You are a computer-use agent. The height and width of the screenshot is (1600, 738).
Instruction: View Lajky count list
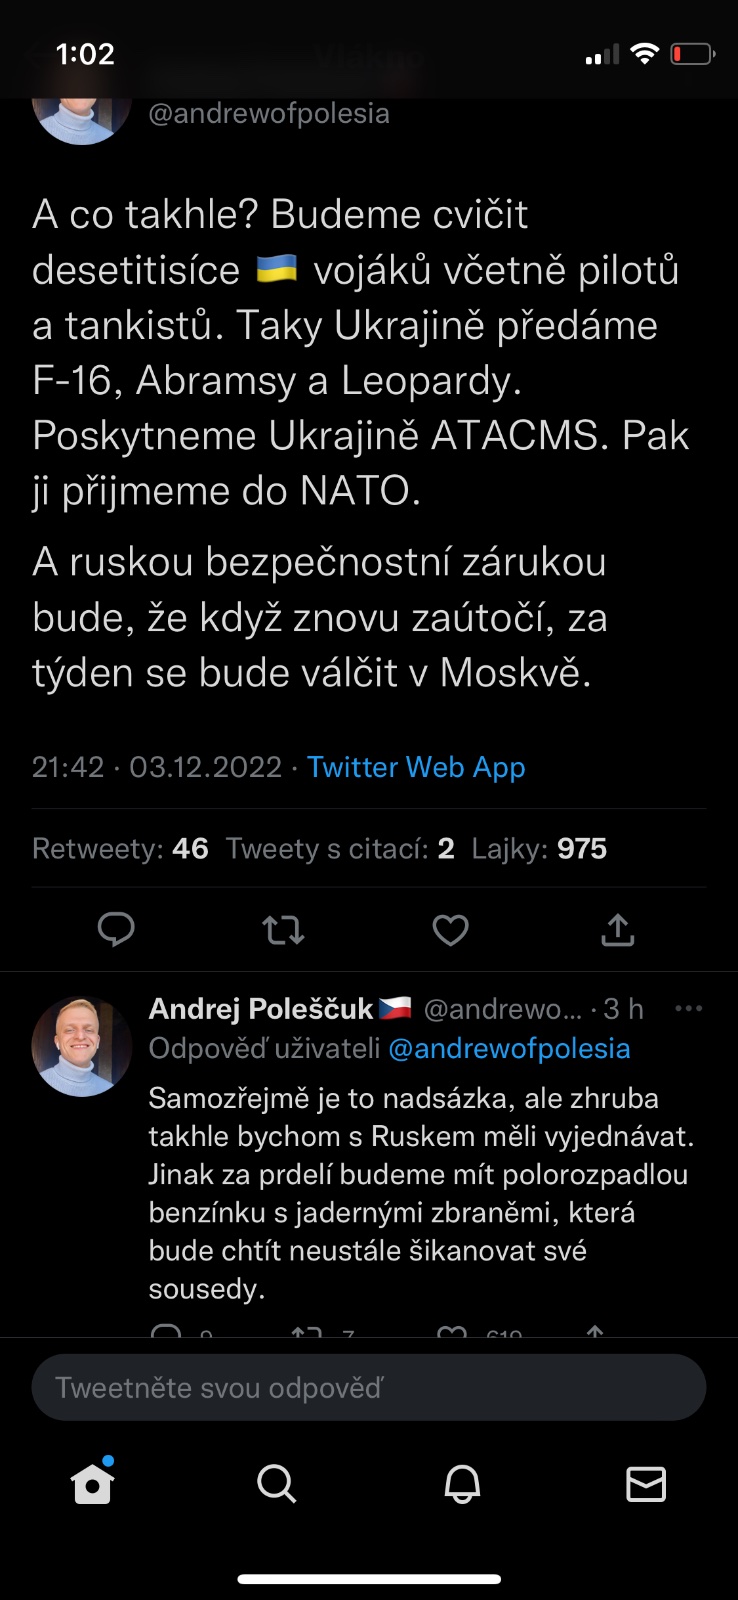coord(539,849)
